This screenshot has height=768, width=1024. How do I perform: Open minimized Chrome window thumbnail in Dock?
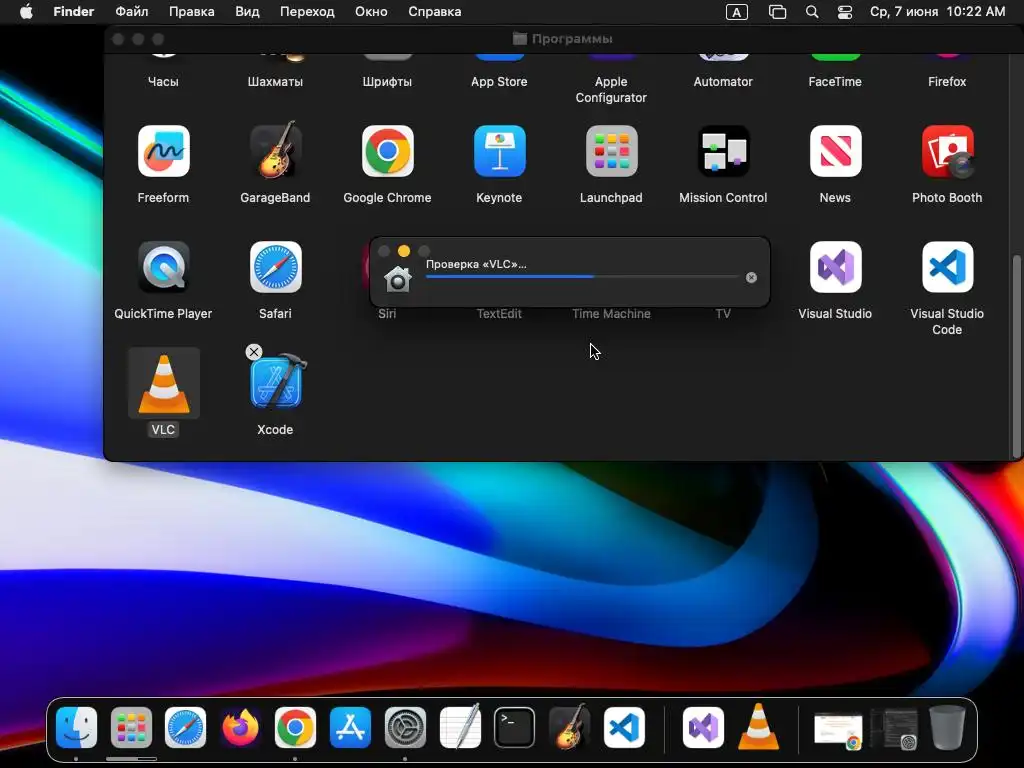838,731
